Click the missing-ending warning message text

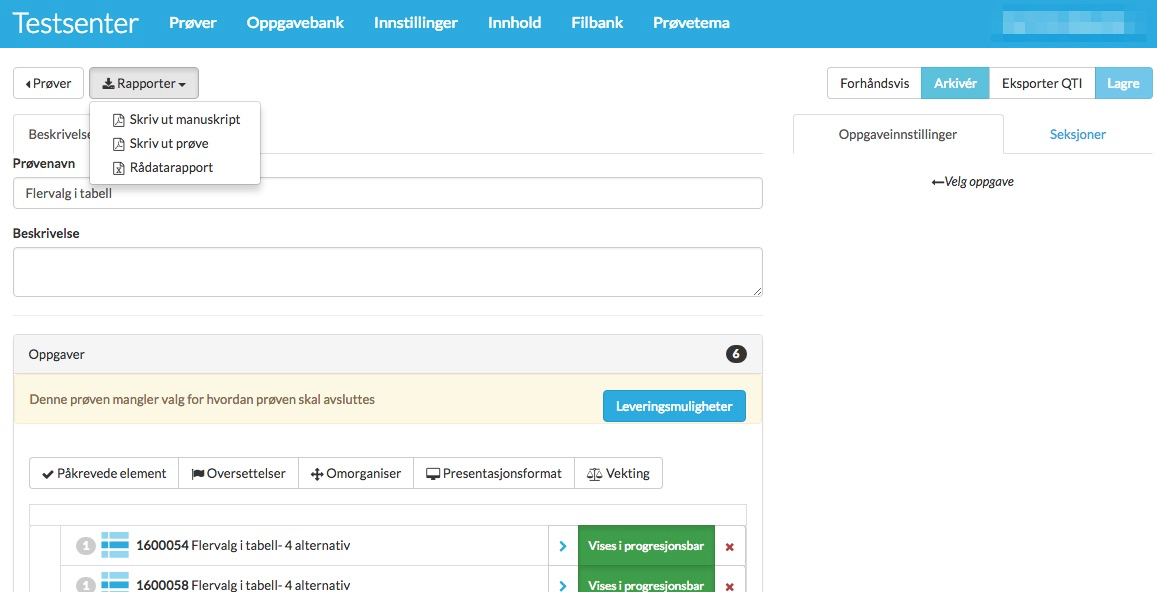(202, 399)
